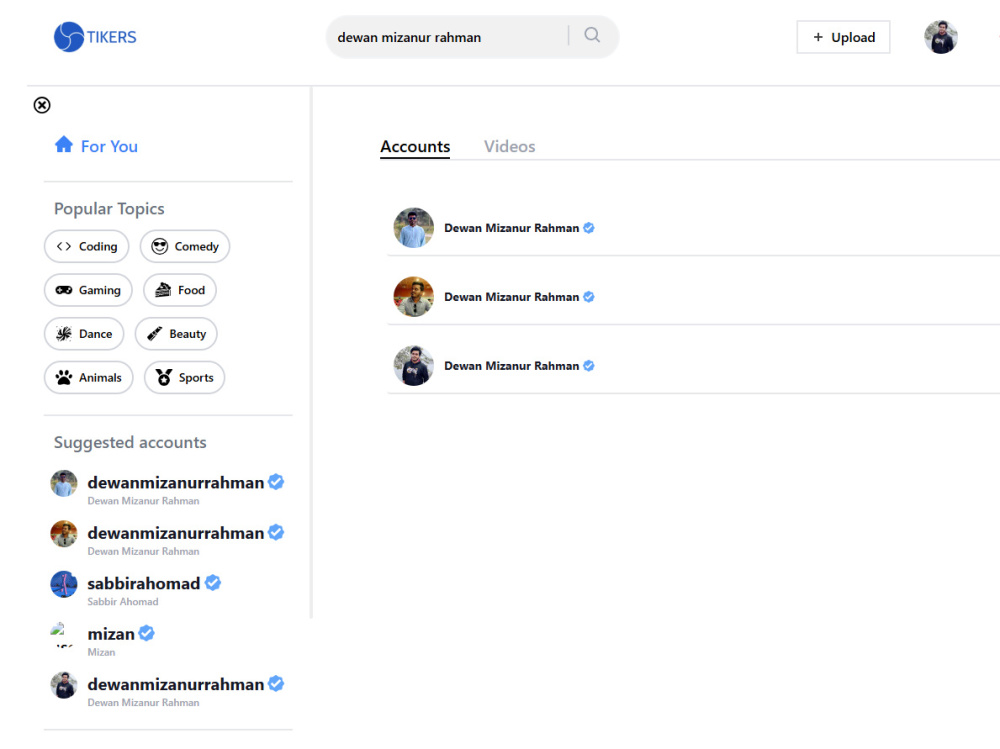This screenshot has width=1000, height=749.
Task: Click verified badge next to mizan
Action: (x=147, y=633)
